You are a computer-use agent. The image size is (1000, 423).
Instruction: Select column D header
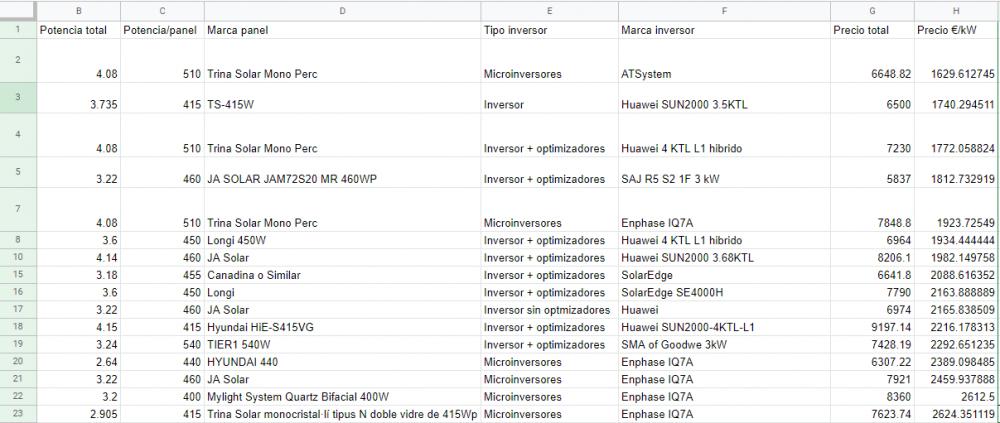[342, 11]
